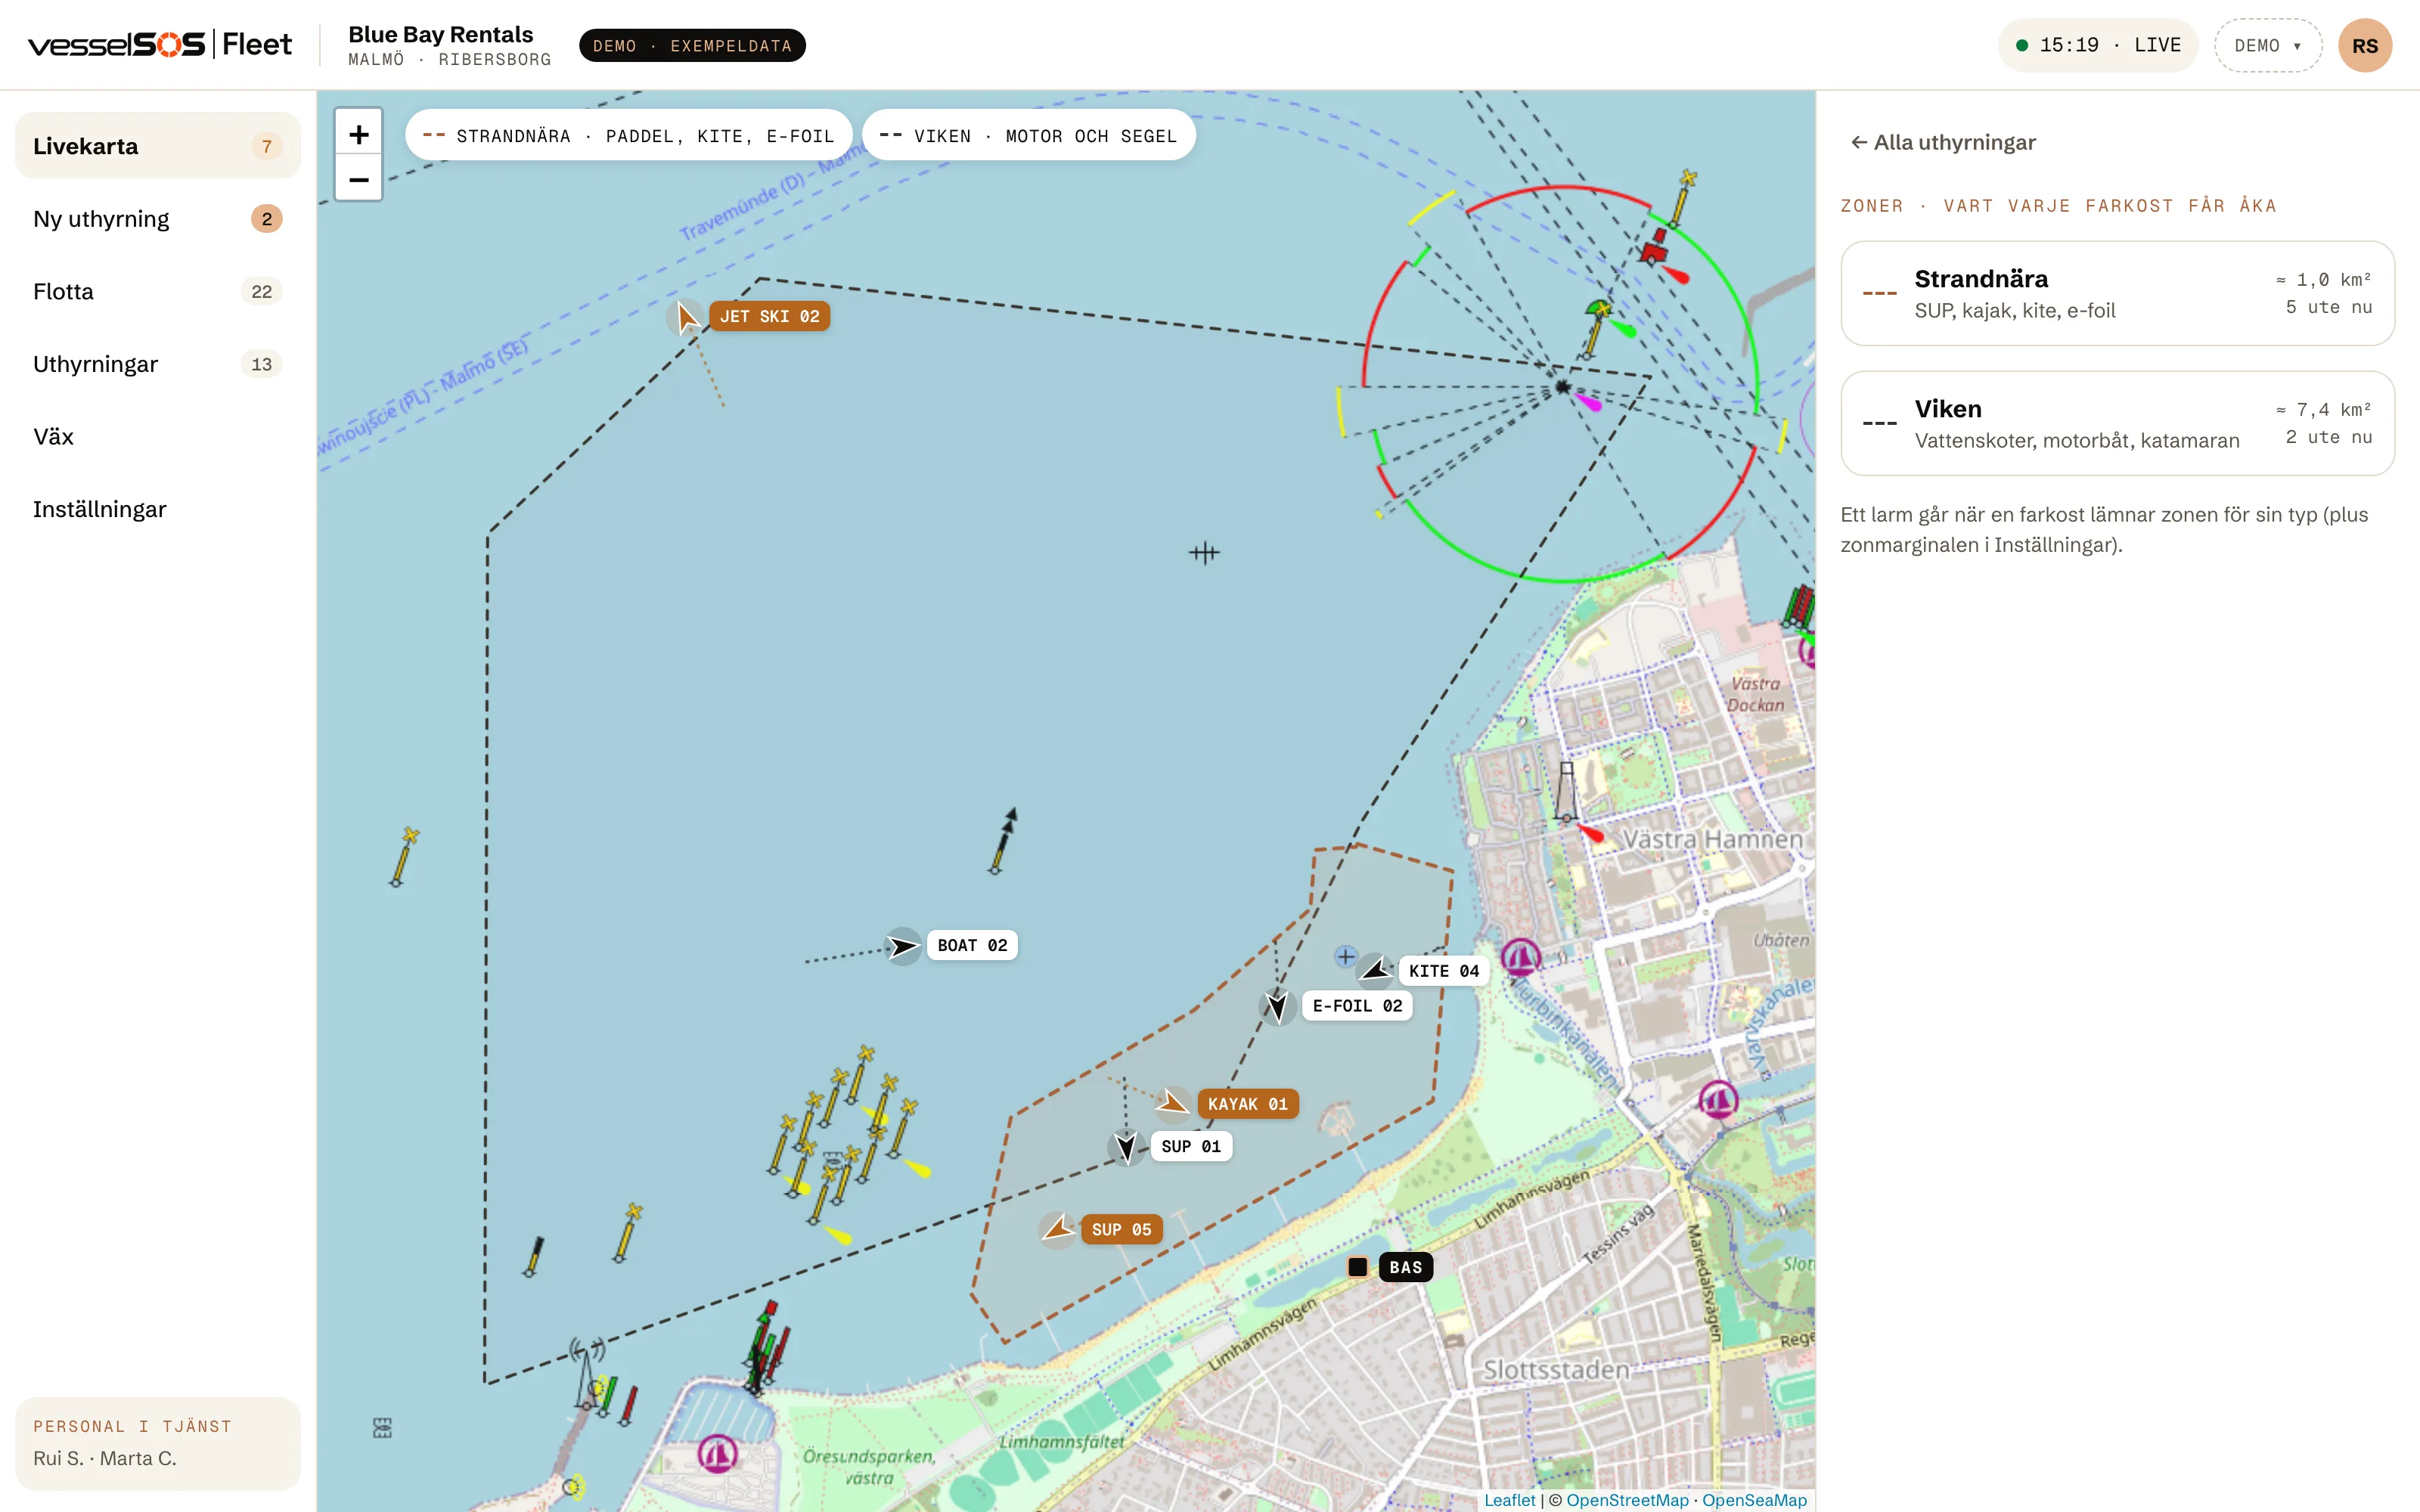Select the Viken zone card
Image resolution: width=2420 pixels, height=1512 pixels.
(2117, 423)
